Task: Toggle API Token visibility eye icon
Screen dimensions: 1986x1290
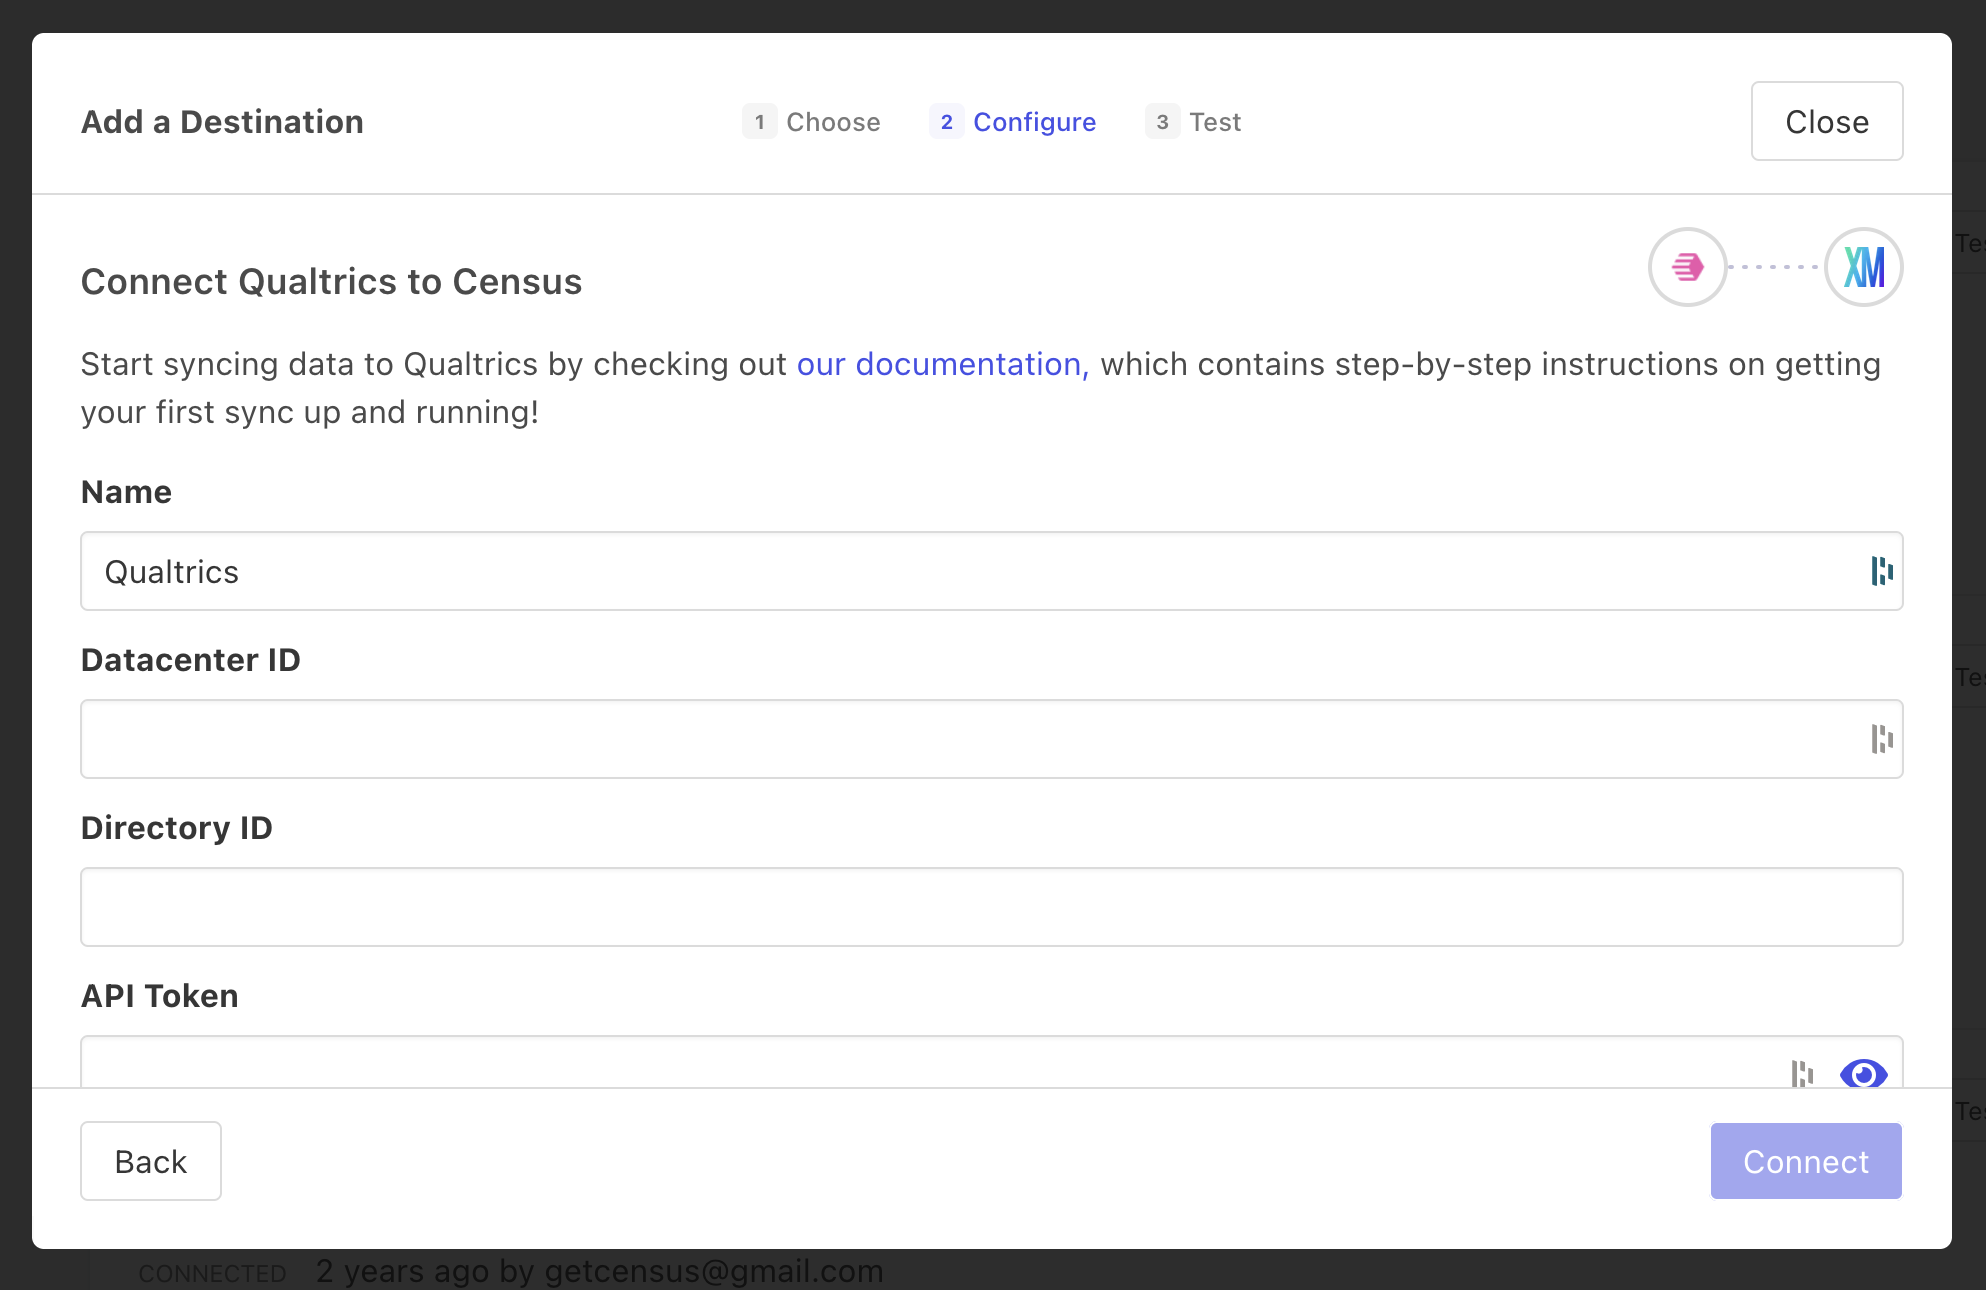Action: point(1863,1074)
